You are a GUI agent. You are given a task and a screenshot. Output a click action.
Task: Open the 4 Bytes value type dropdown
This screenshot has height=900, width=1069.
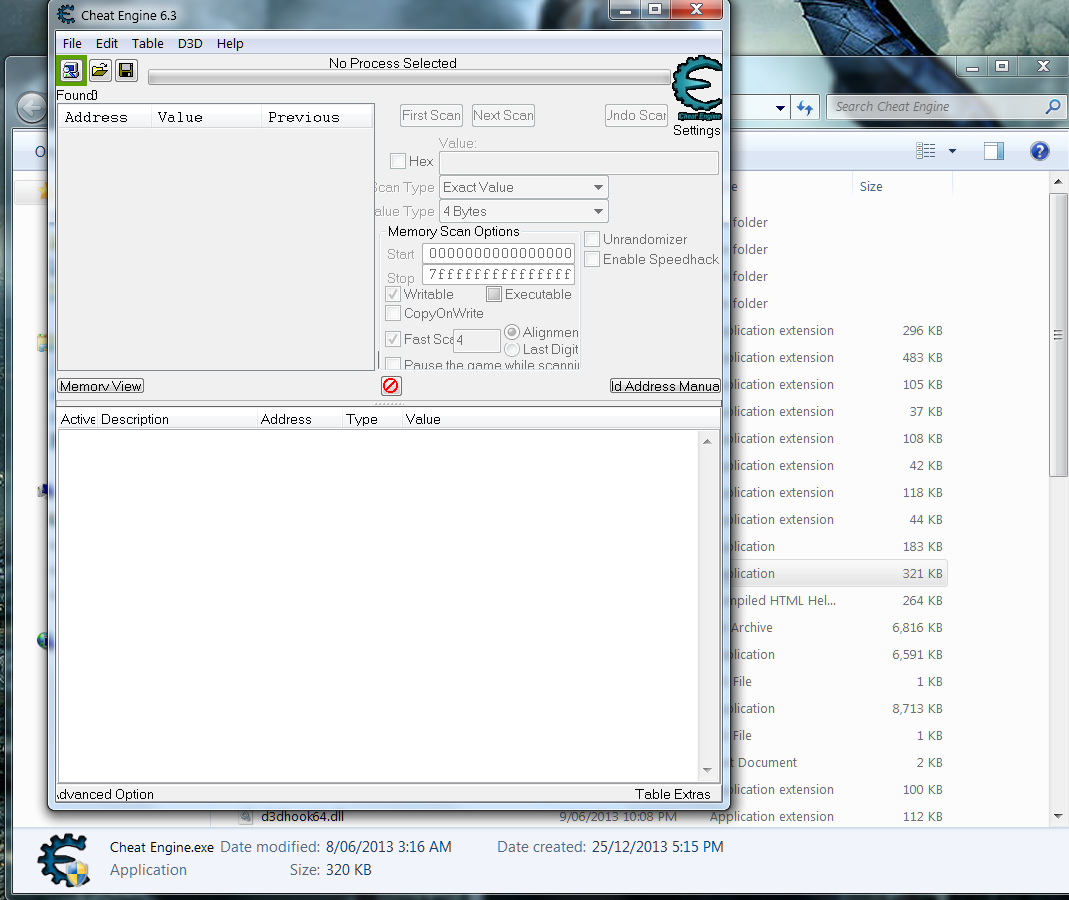point(598,211)
